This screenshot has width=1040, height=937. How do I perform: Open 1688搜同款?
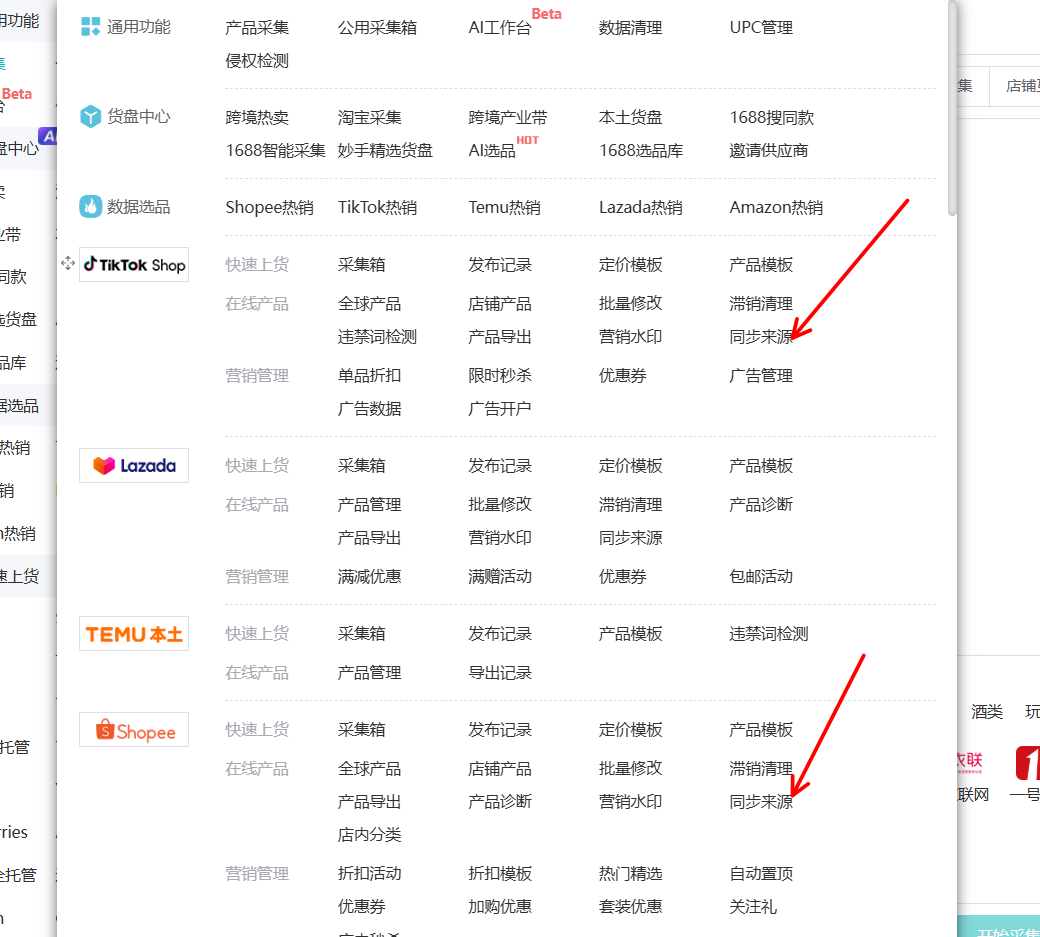point(772,118)
